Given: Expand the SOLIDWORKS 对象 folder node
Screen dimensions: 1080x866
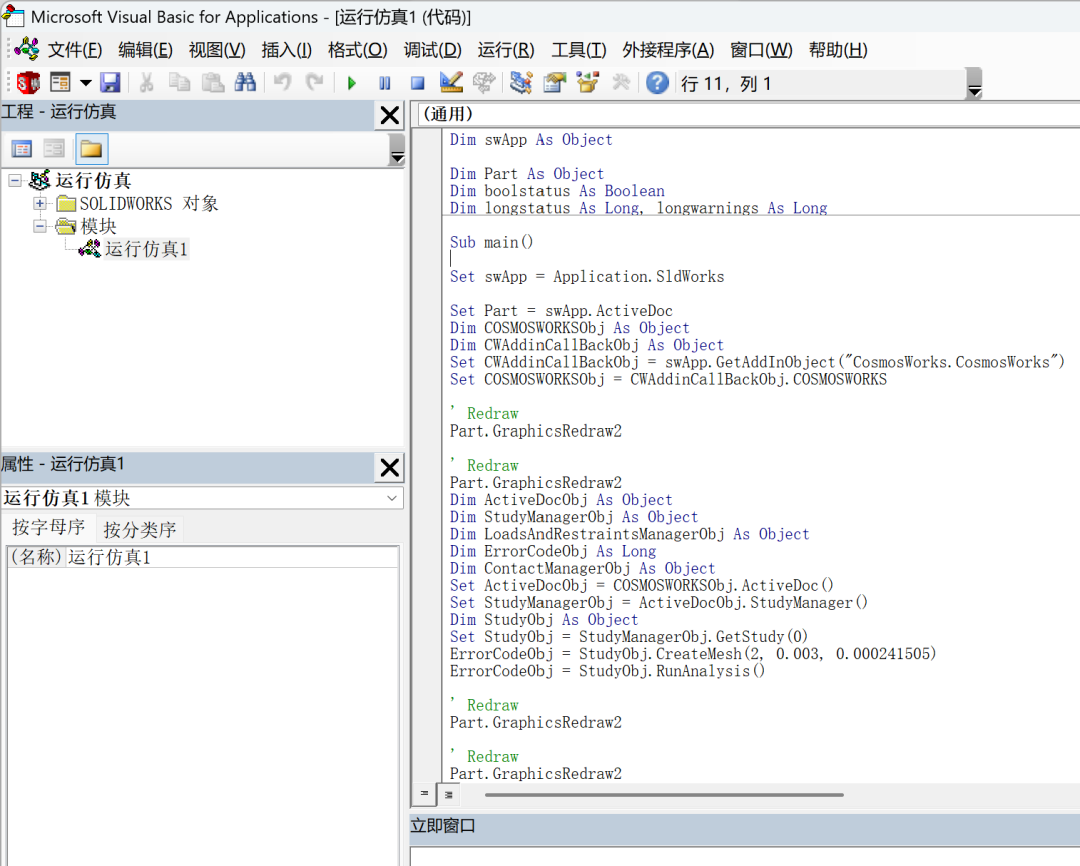Looking at the screenshot, I should coord(40,204).
